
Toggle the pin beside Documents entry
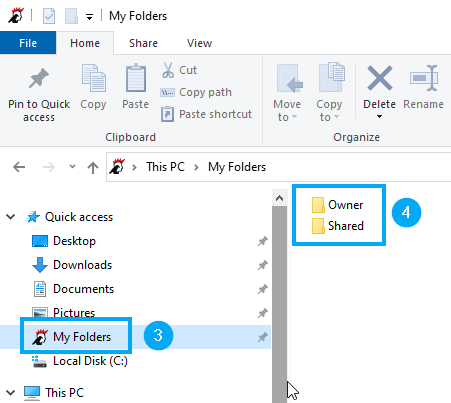click(x=263, y=289)
